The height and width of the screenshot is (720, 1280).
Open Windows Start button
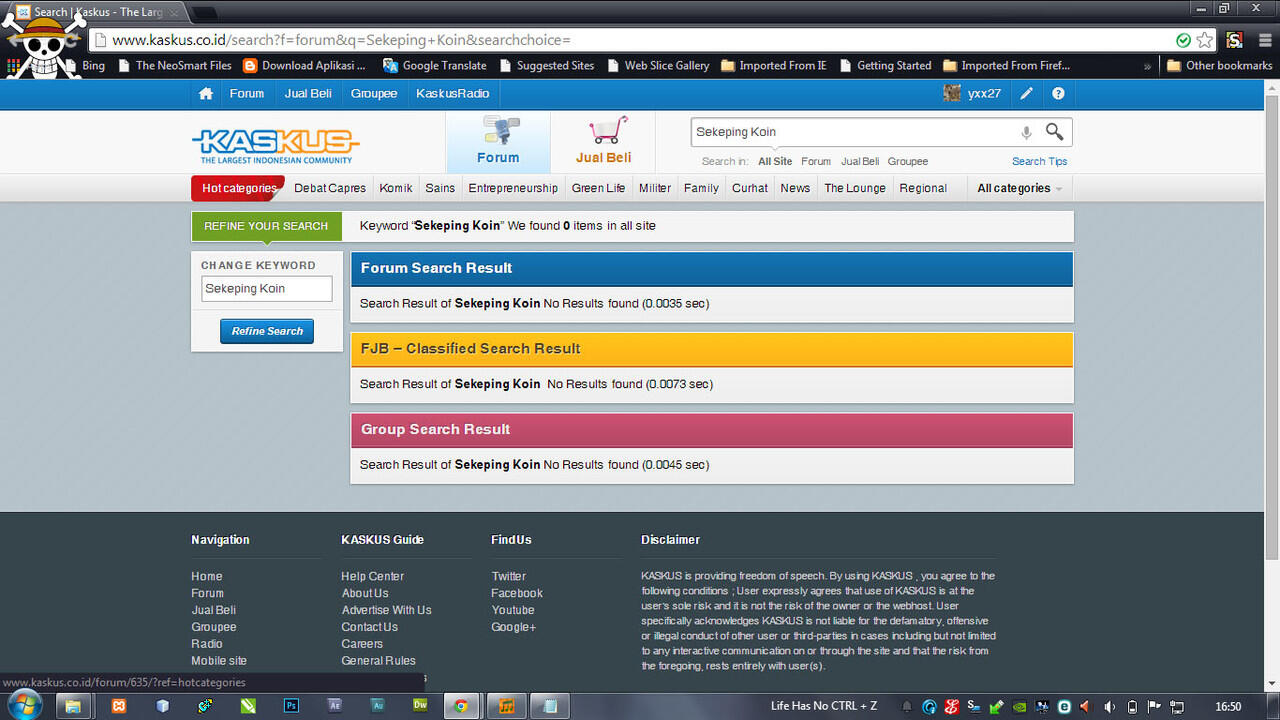[23, 706]
